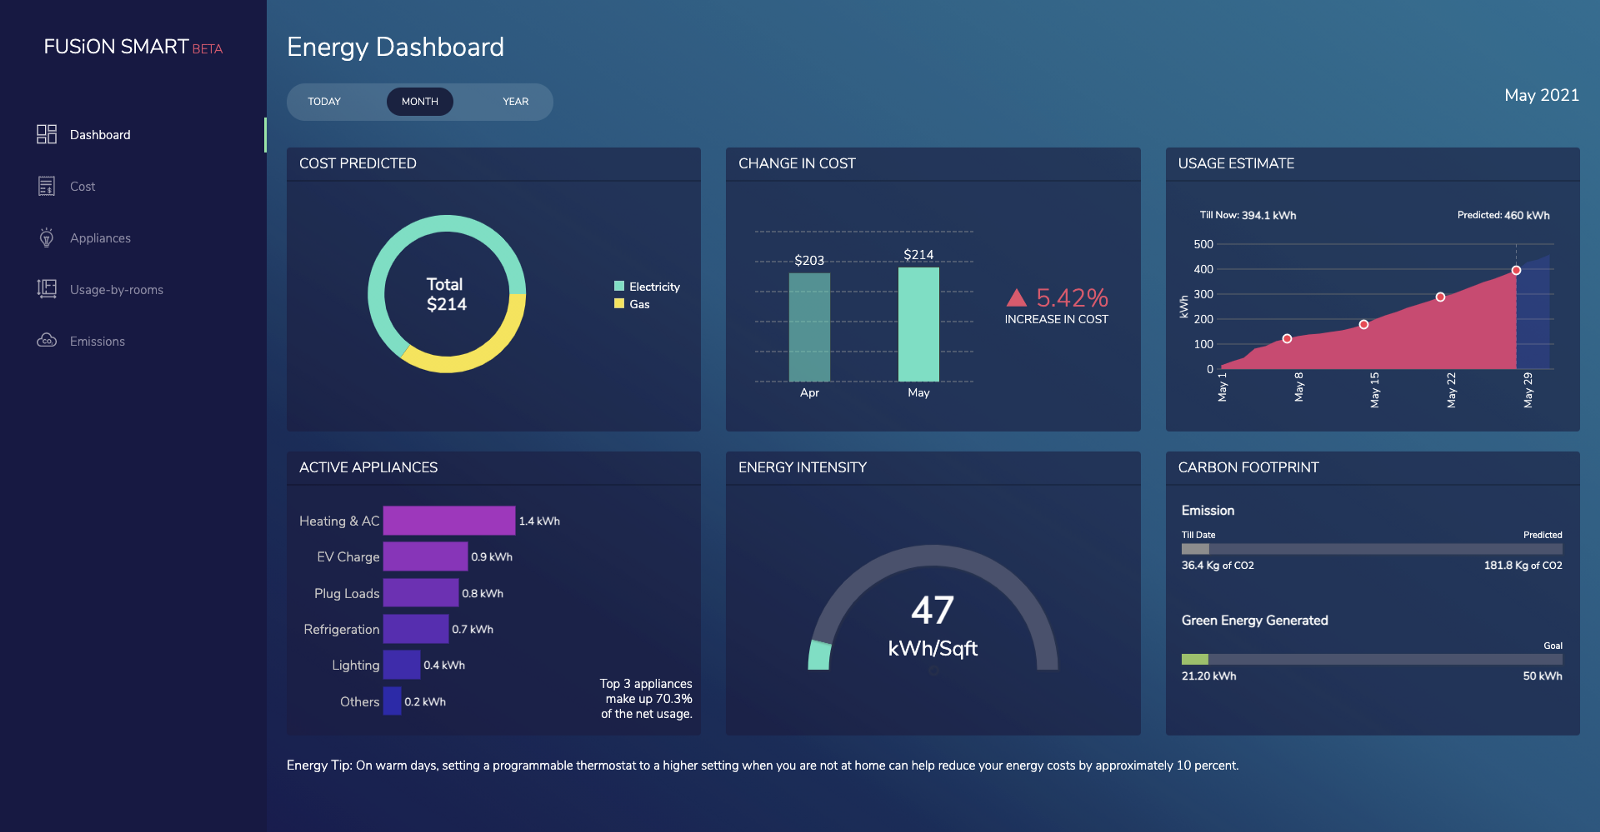Click the FUSION SMART beta logo
Viewport: 1600px width, 832px height.
133,47
